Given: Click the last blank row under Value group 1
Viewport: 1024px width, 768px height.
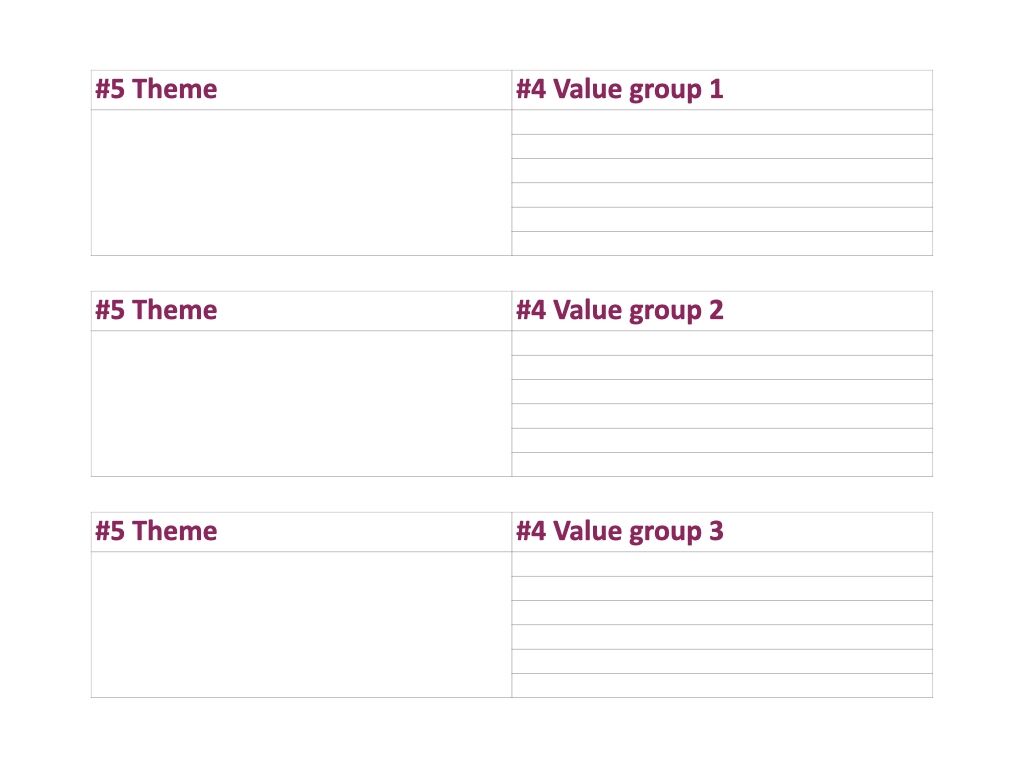Looking at the screenshot, I should (722, 243).
